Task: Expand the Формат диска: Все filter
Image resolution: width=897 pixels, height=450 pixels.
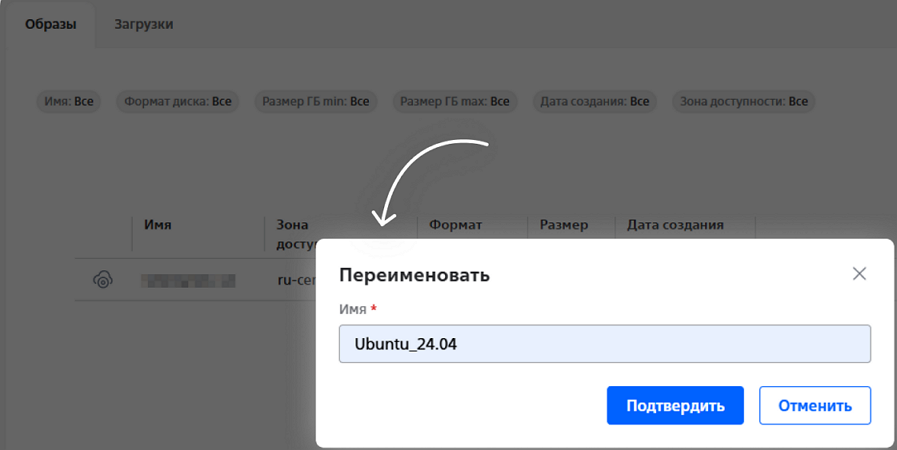Action: 177,102
